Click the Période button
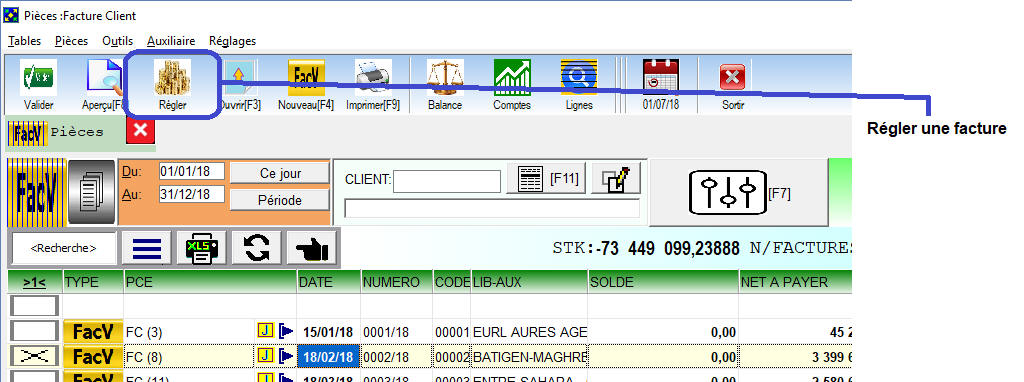This screenshot has height=382, width=1024. click(x=280, y=200)
